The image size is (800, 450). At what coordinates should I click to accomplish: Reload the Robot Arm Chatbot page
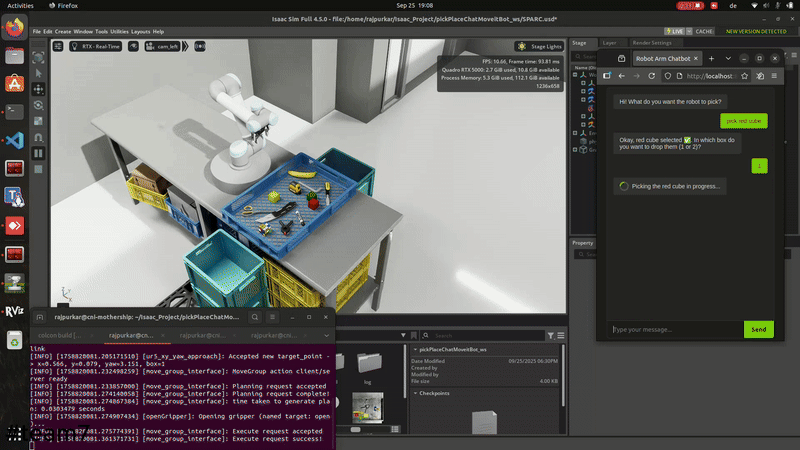pos(652,76)
